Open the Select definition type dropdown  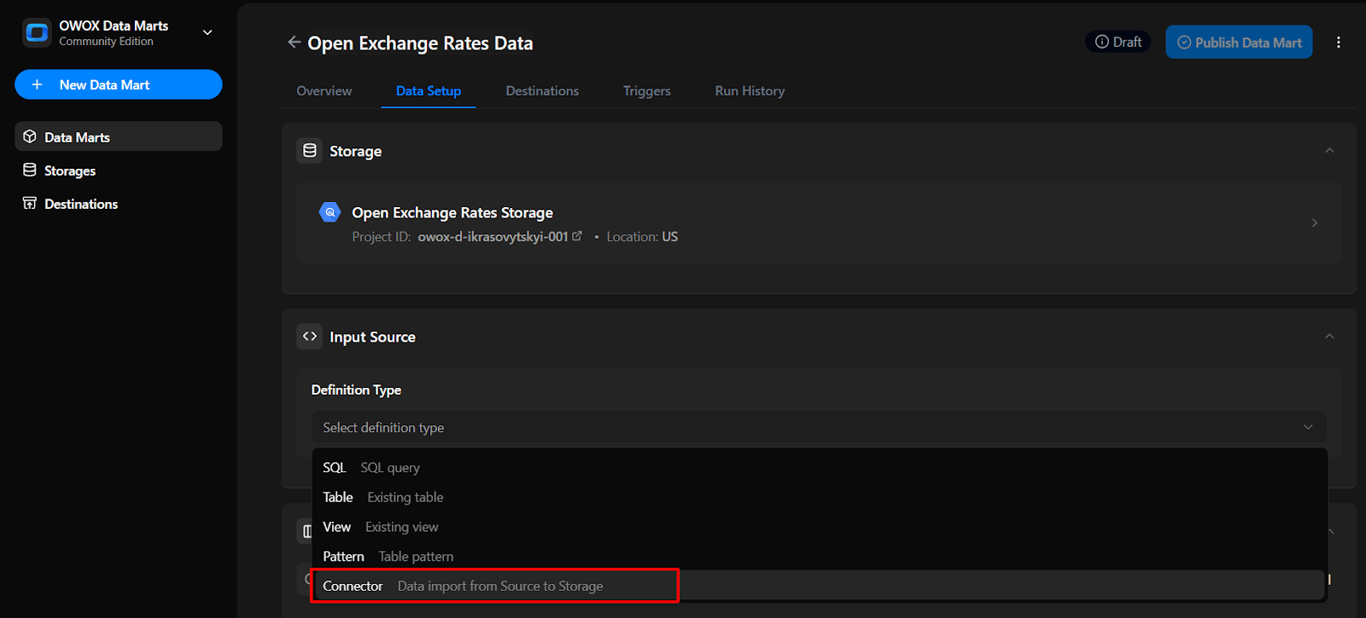819,427
